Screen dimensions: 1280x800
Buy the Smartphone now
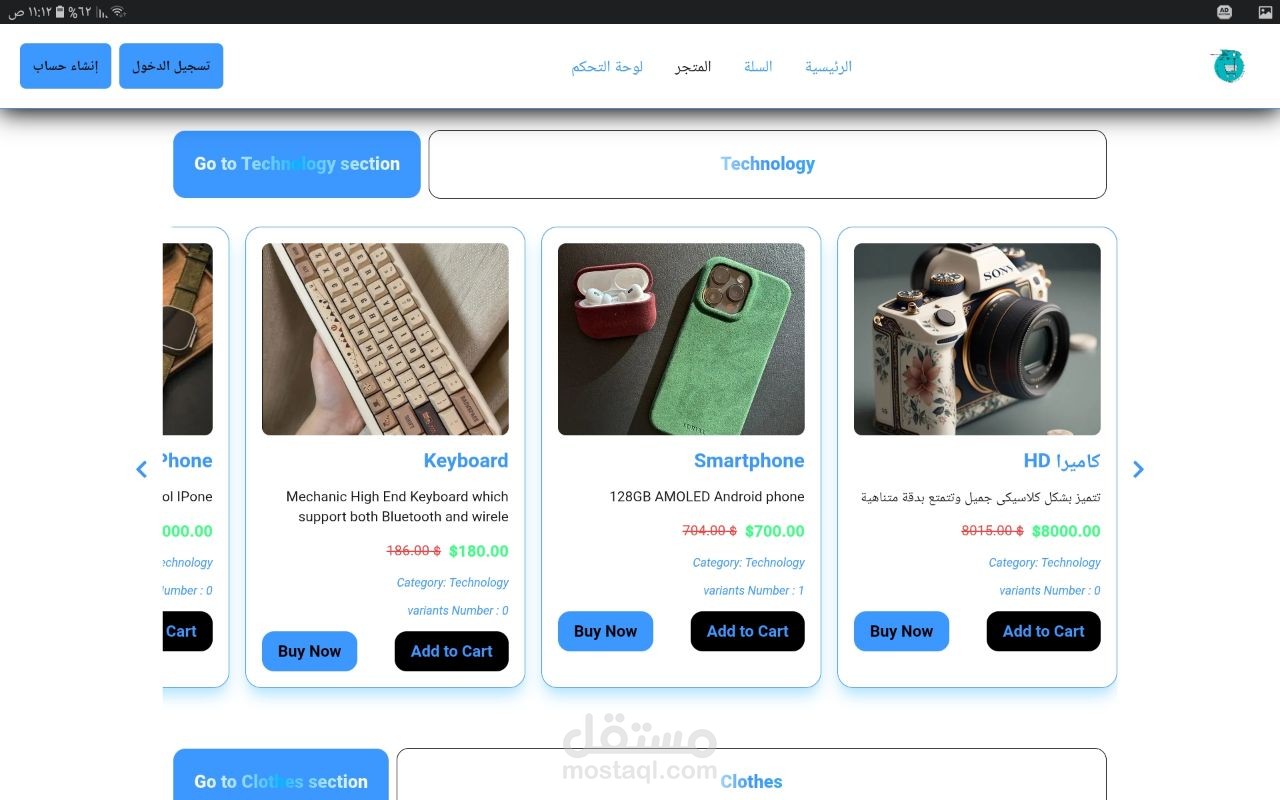[x=605, y=631]
